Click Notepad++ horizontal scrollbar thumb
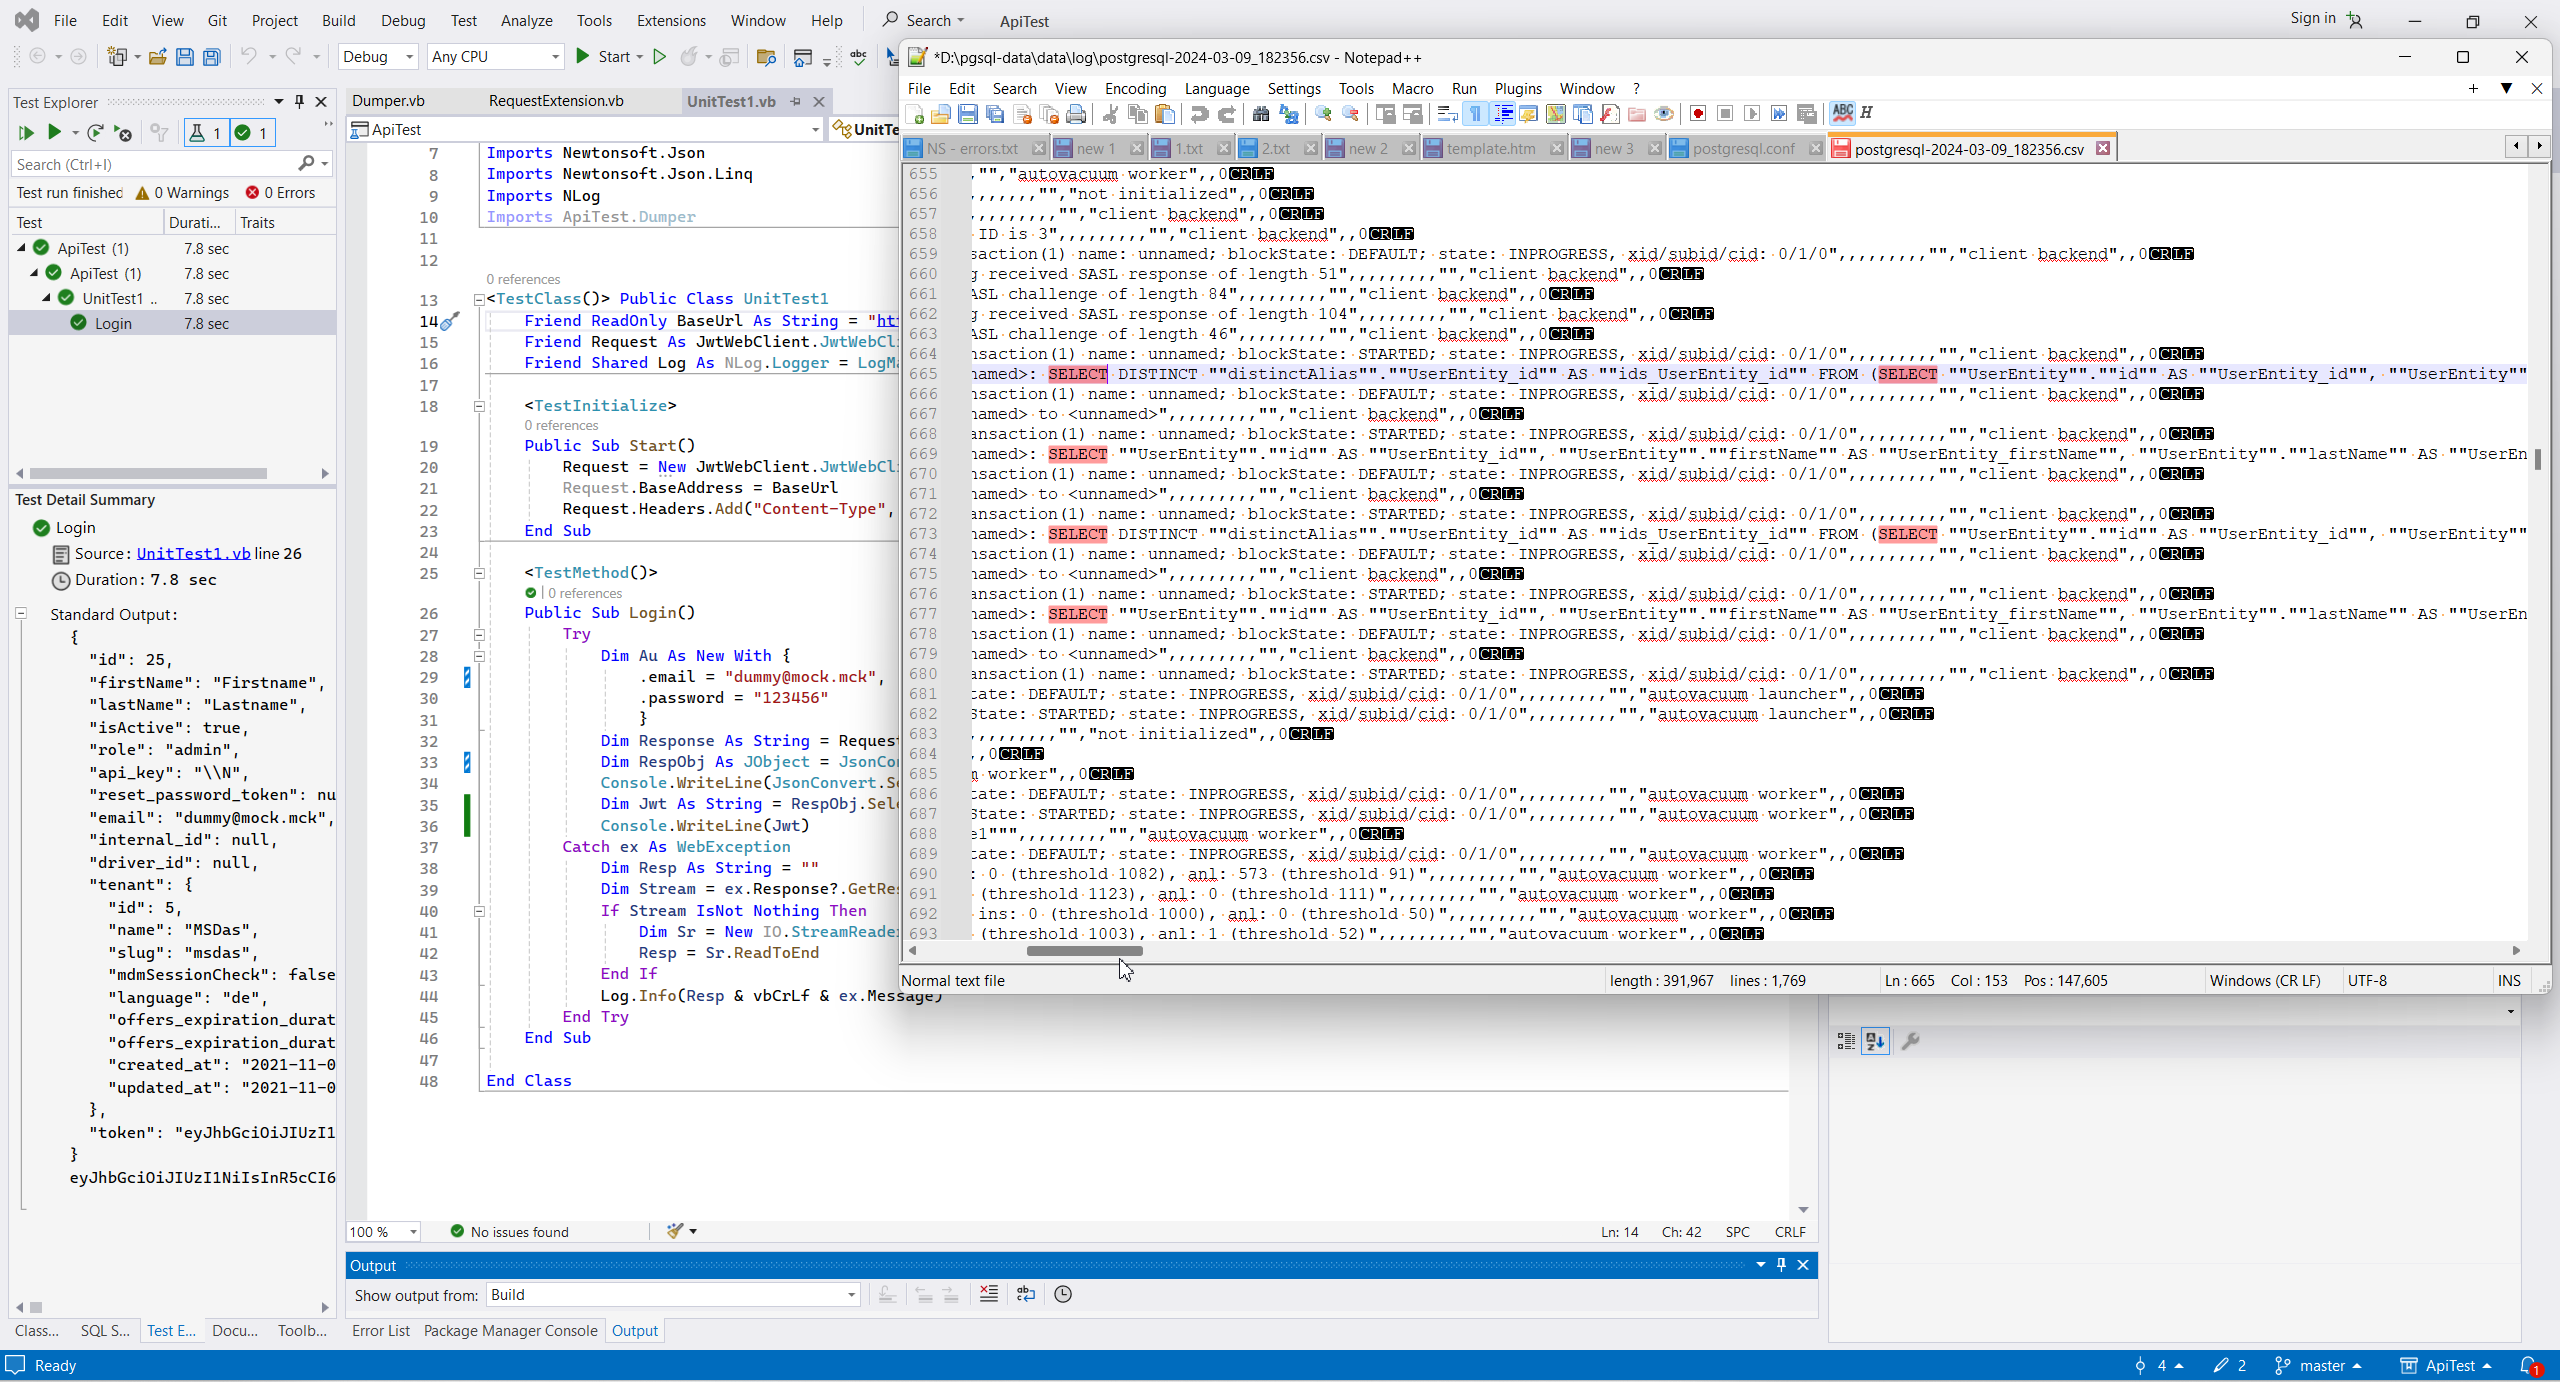Screen dimensions: 2560x1382 click(x=1084, y=951)
